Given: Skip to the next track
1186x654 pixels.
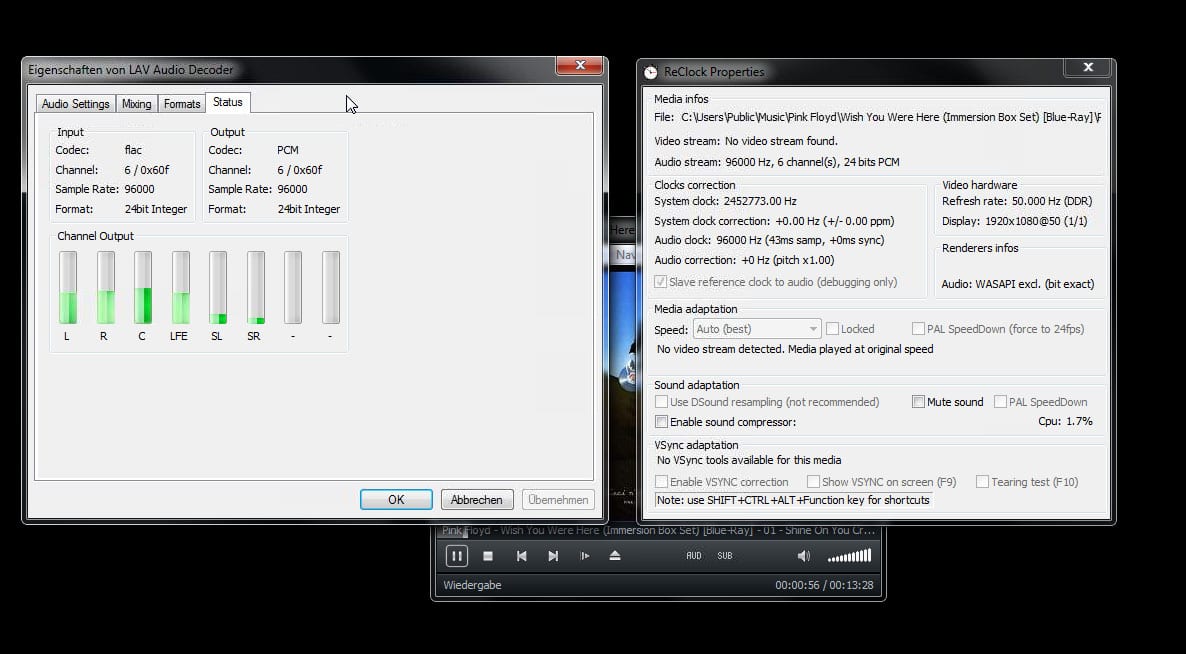Looking at the screenshot, I should (x=553, y=556).
